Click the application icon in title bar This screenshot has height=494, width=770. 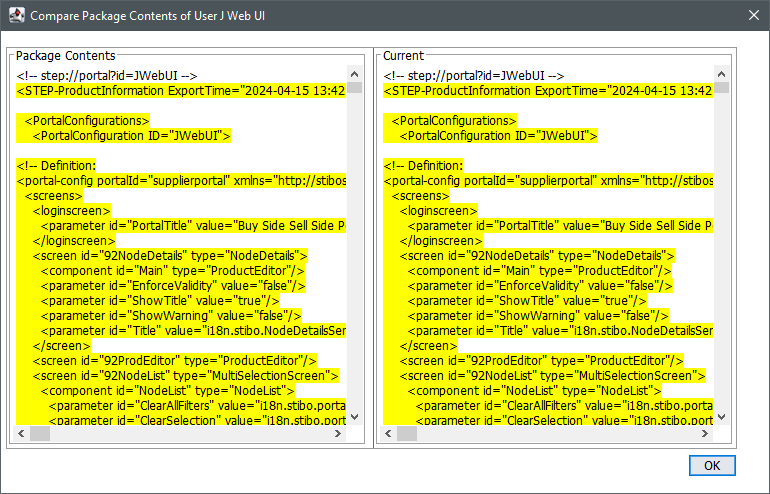16,15
